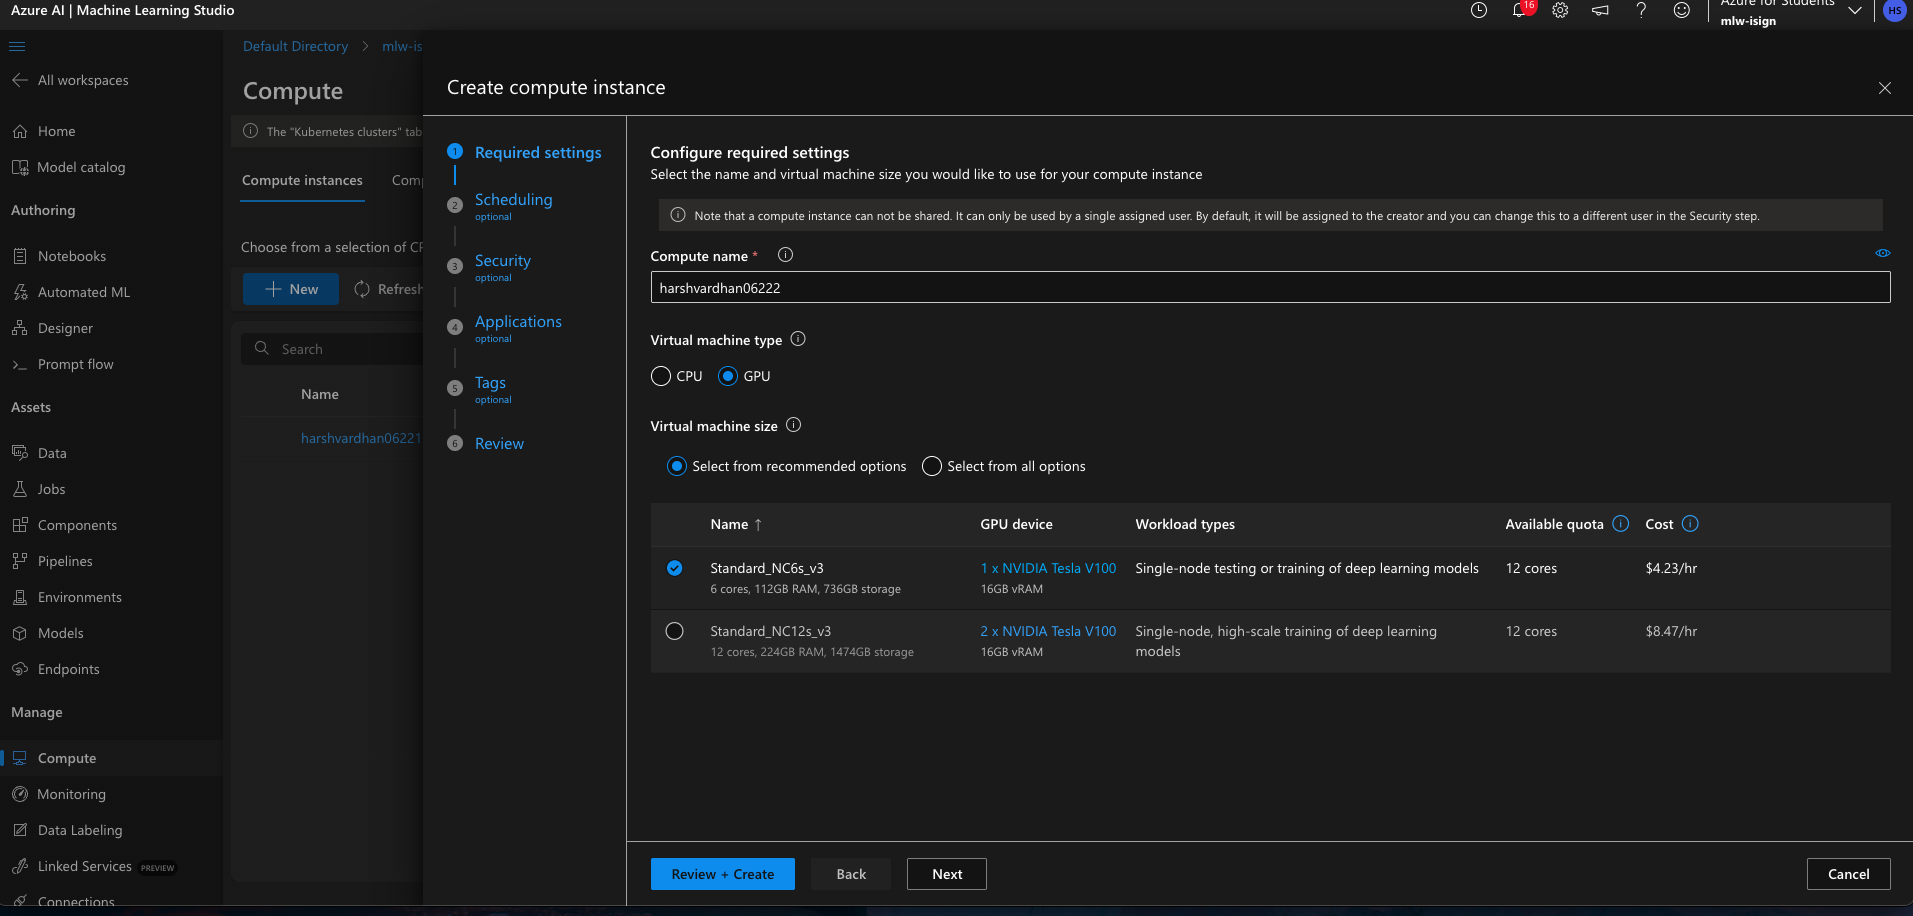Open the notifications bell icon

point(1519,11)
